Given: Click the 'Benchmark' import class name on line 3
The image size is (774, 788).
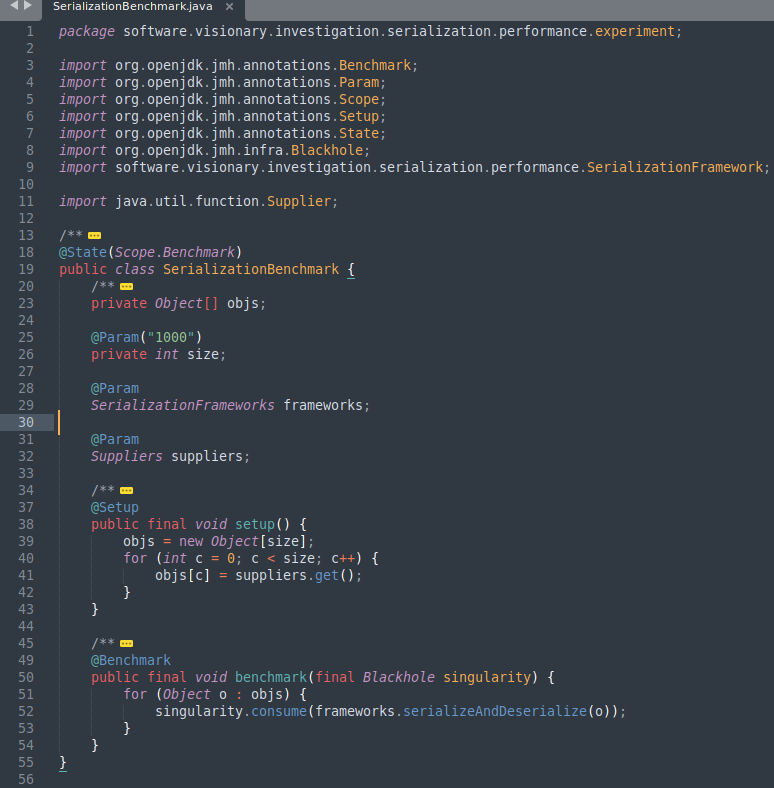Looking at the screenshot, I should click(x=375, y=65).
